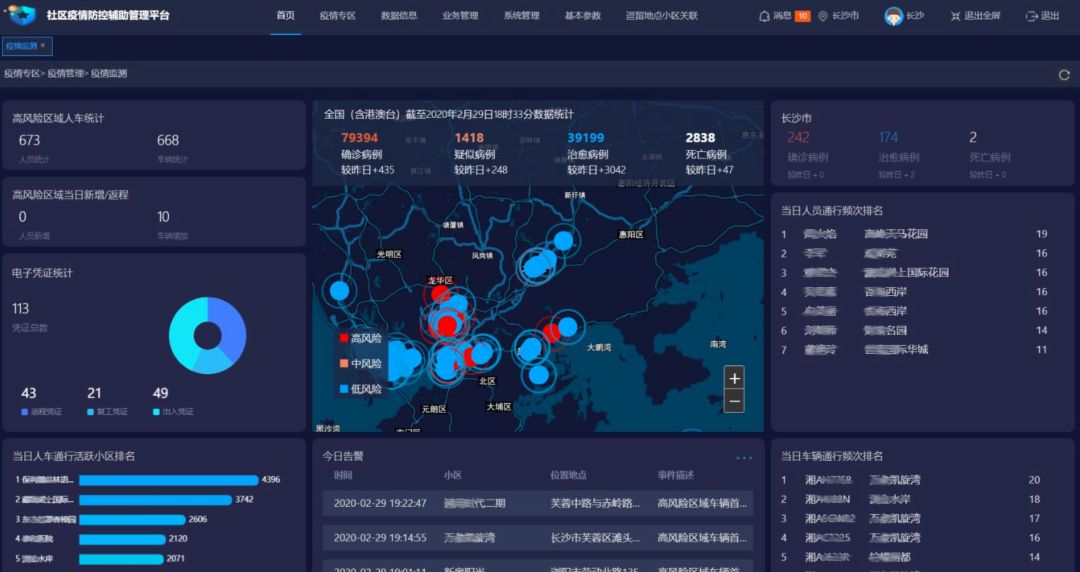This screenshot has width=1080, height=572.
Task: Click the 疫情专区 breadcrumb link
Action: (x=22, y=74)
